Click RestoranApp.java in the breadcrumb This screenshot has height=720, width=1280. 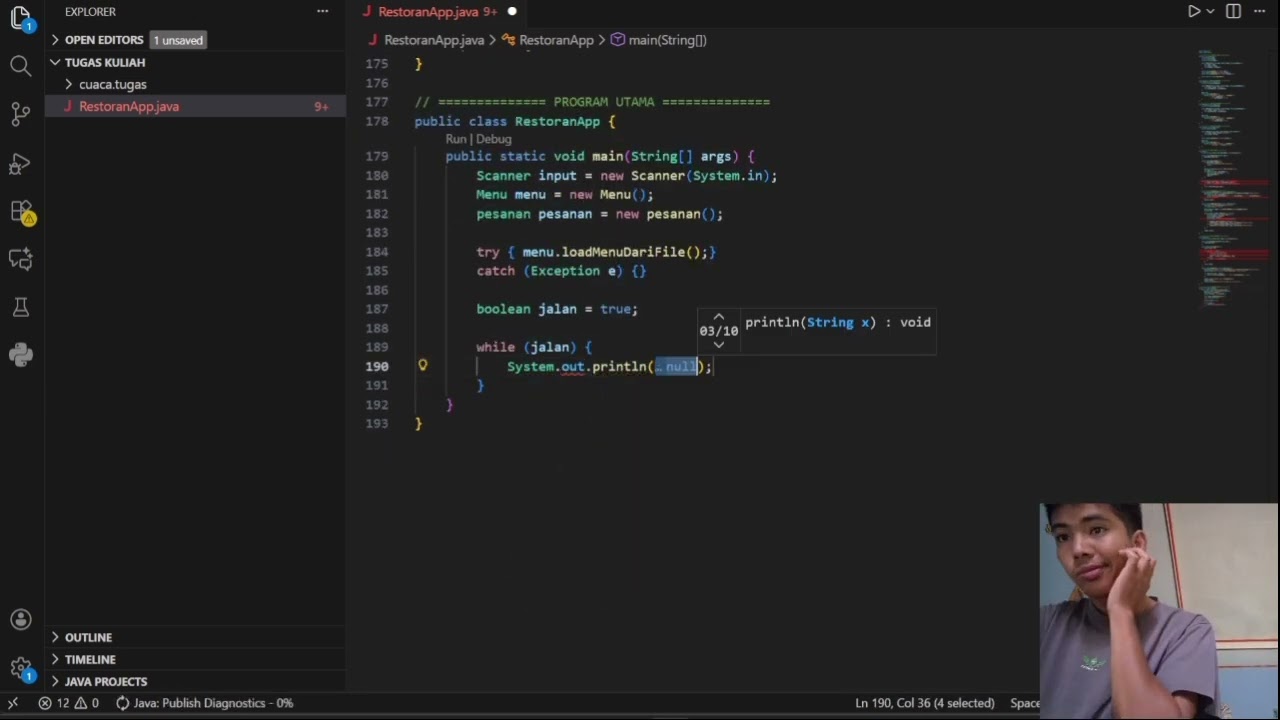click(x=434, y=40)
